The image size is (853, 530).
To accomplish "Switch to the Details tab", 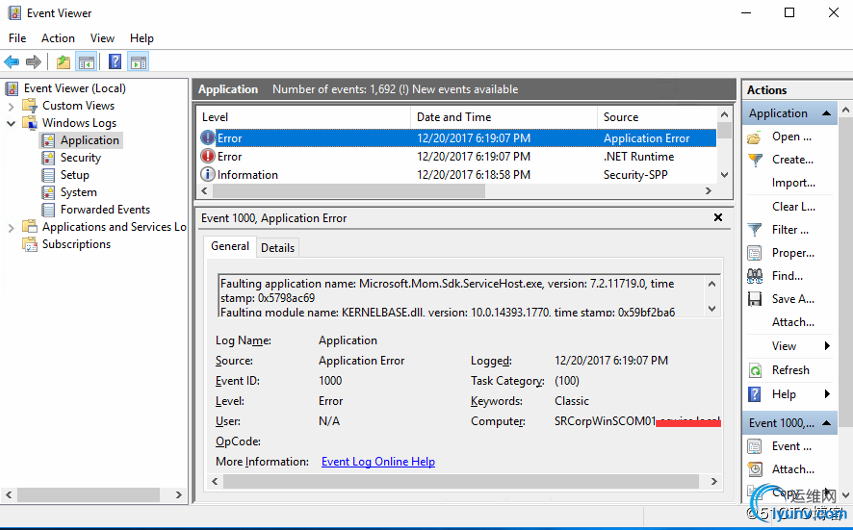I will pos(278,247).
